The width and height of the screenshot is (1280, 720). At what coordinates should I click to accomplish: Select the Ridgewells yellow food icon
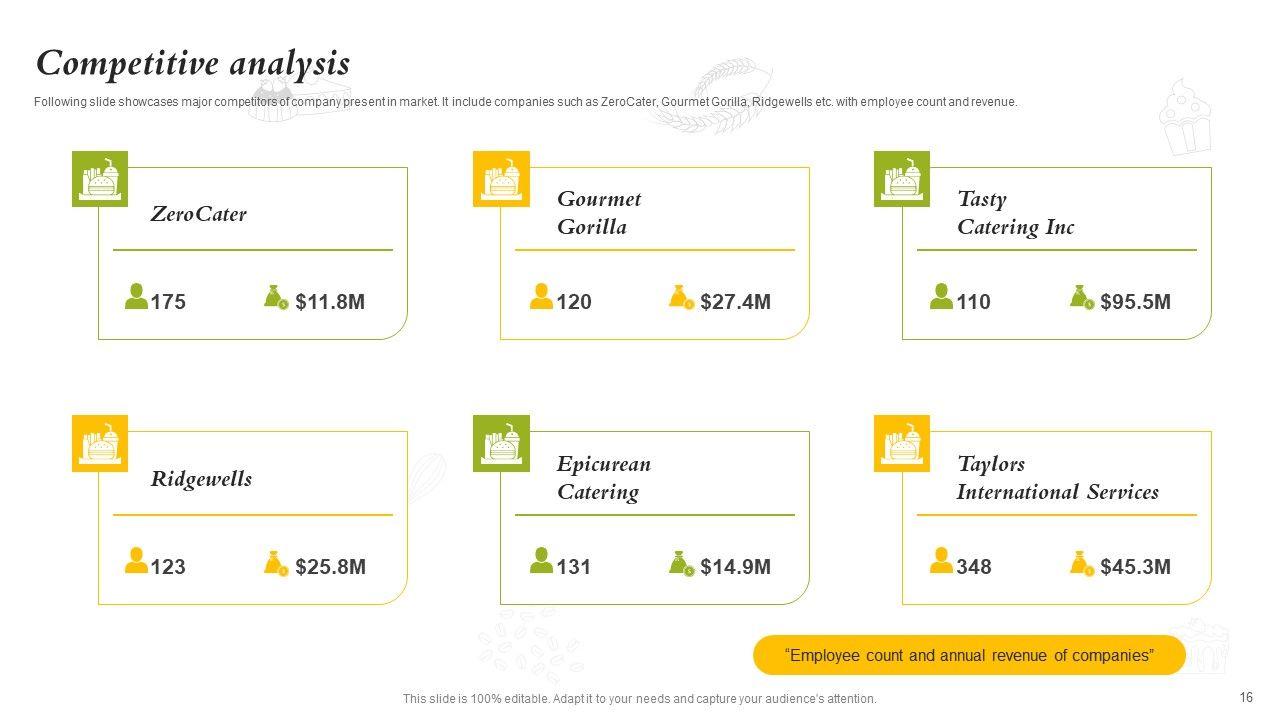100,443
